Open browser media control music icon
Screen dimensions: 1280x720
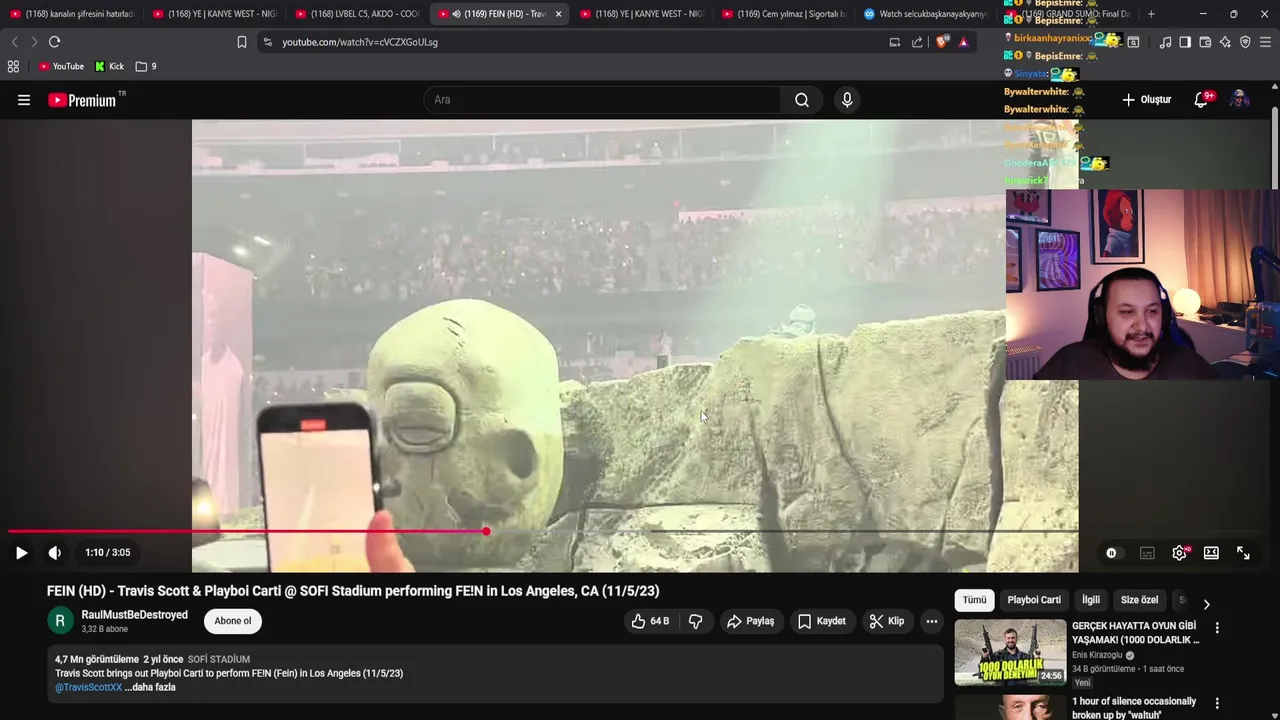pyautogui.click(x=1165, y=42)
